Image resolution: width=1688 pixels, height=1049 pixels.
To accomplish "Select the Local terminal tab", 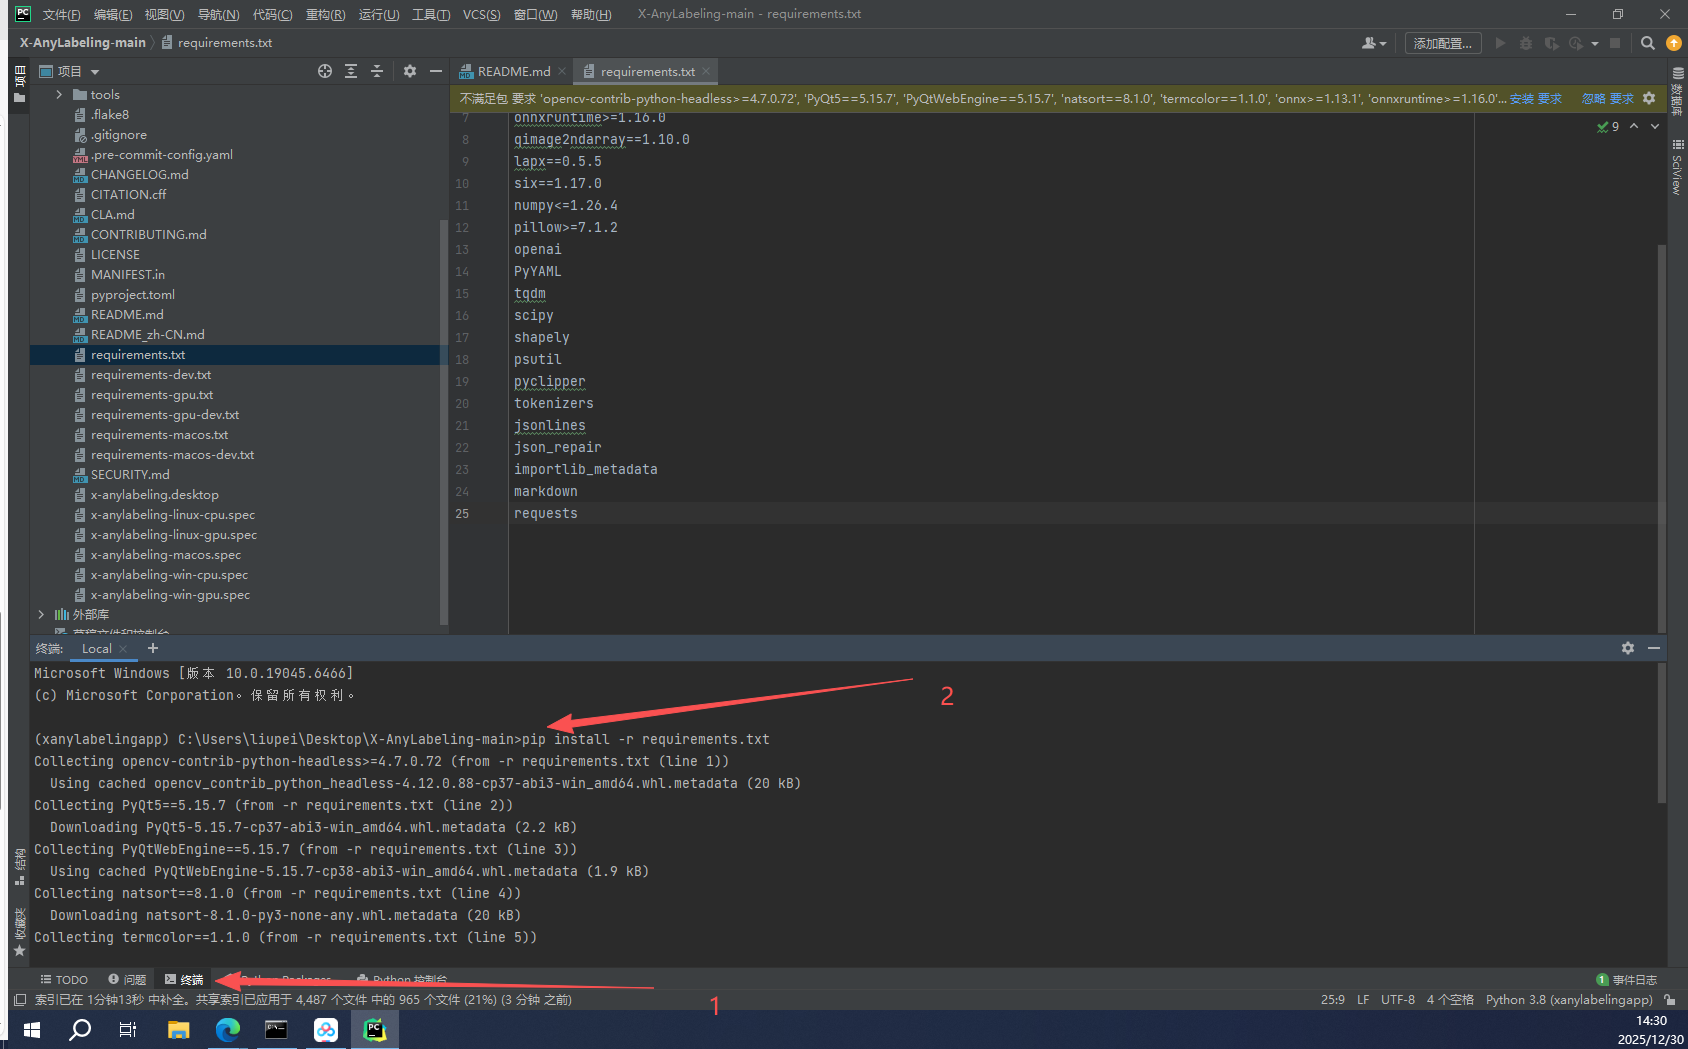I will [x=97, y=648].
